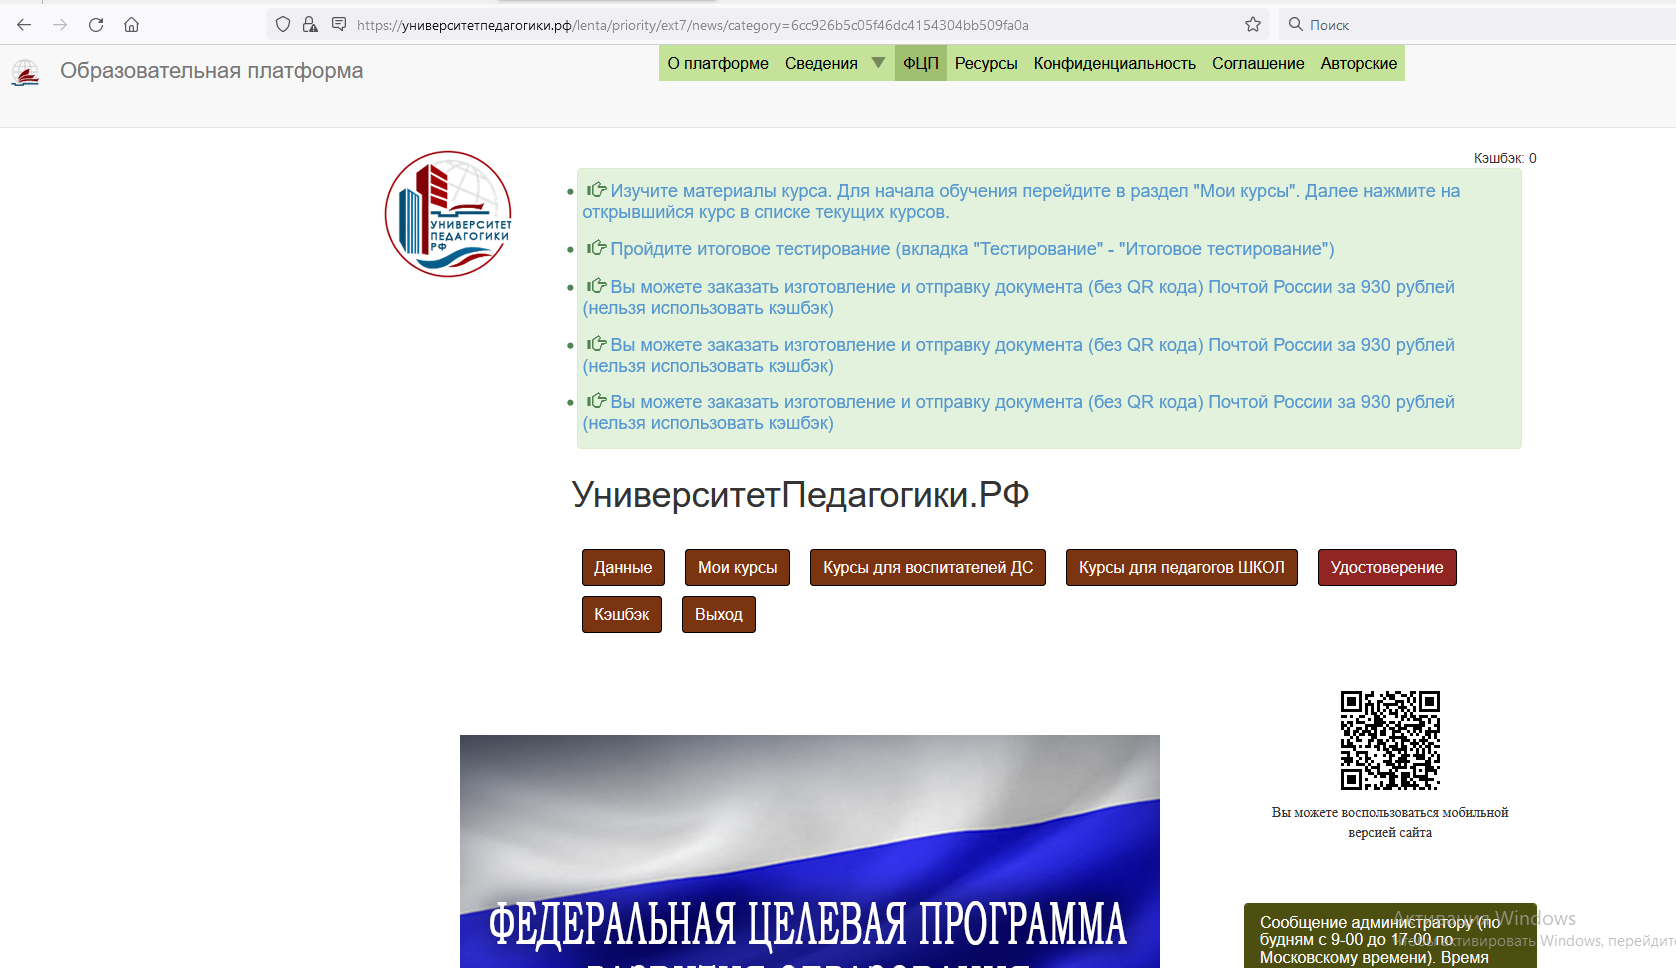Open Курсы для педагогов ШКОЛ
Viewport: 1676px width, 968px height.
[1182, 567]
